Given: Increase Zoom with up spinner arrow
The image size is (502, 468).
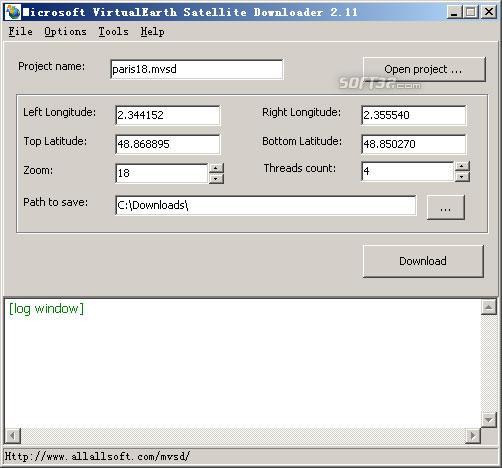Looking at the screenshot, I should [x=216, y=168].
